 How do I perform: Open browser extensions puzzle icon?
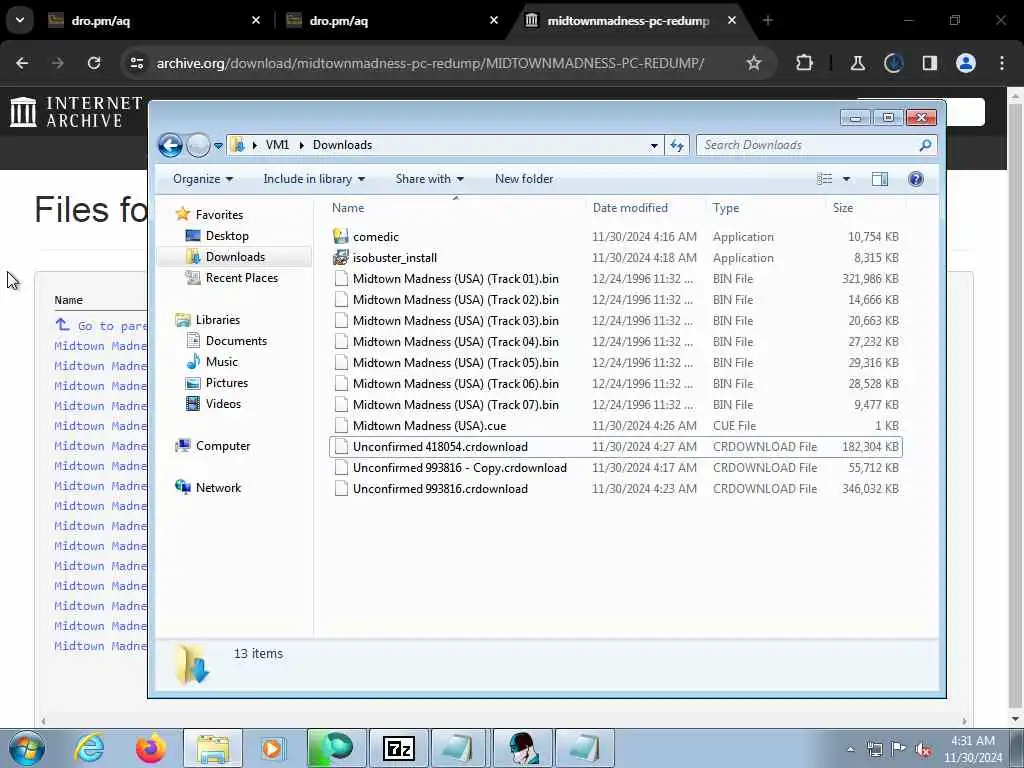pyautogui.click(x=805, y=63)
